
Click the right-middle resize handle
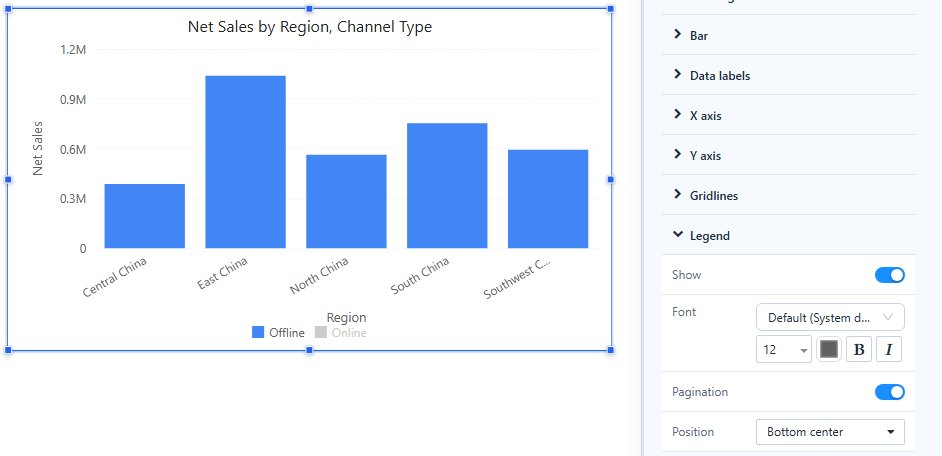(611, 179)
